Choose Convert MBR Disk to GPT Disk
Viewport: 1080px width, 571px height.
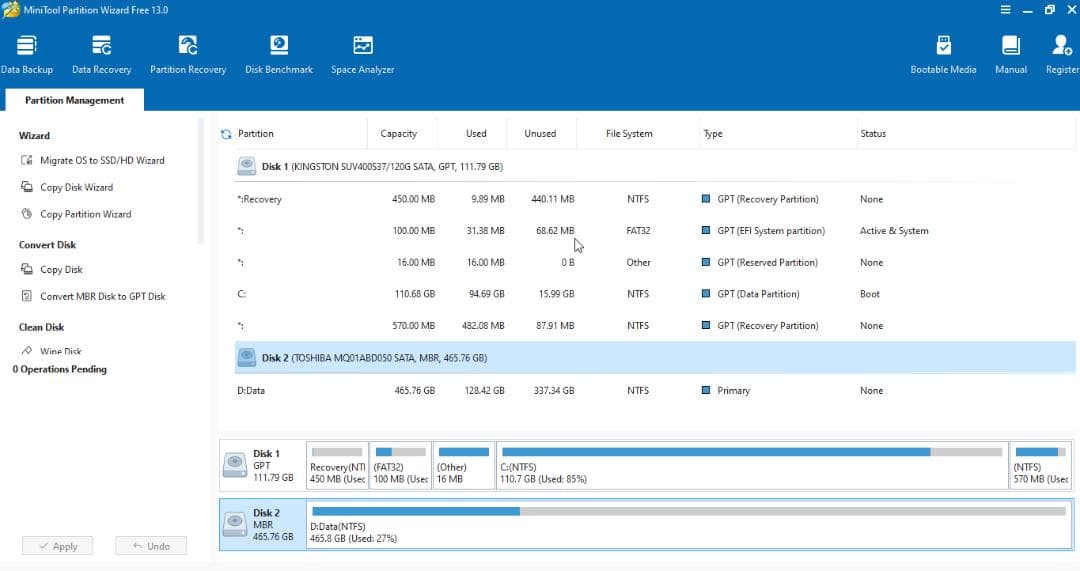tap(102, 296)
